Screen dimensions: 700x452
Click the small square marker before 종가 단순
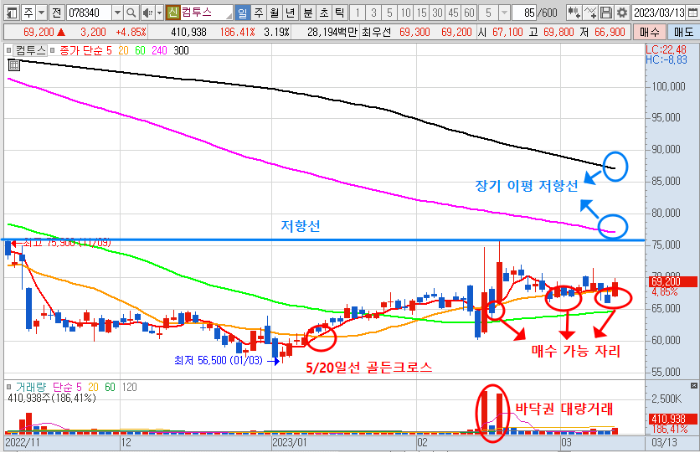[52, 50]
